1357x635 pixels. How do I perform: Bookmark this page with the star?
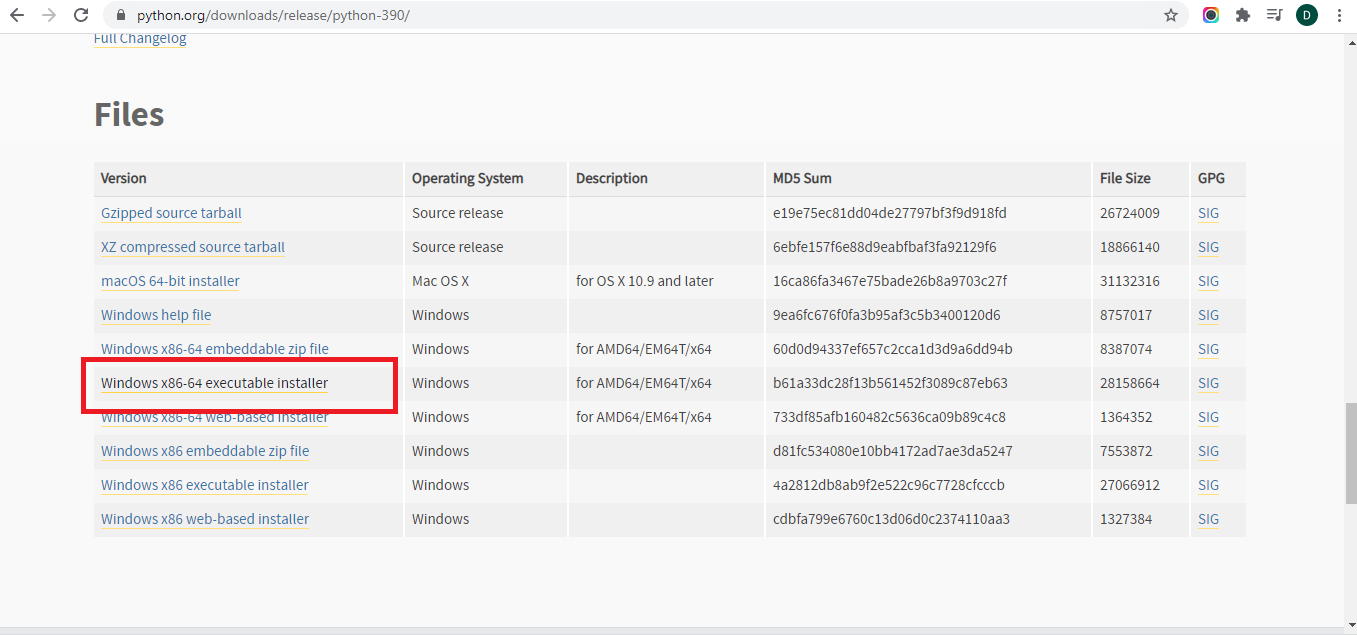click(x=1171, y=15)
